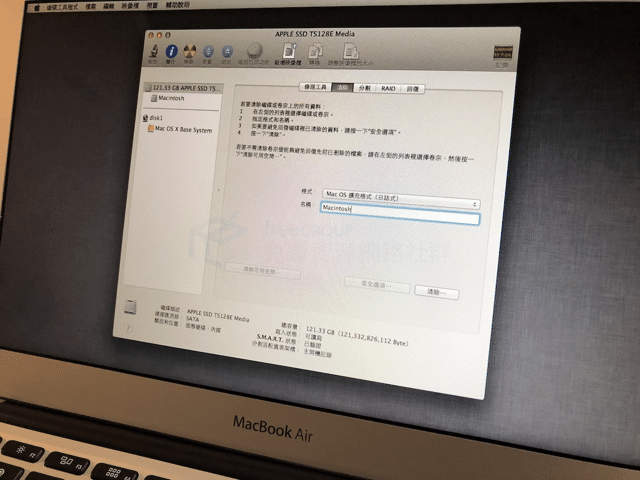Switch to the Partition (分割) tab

point(364,88)
